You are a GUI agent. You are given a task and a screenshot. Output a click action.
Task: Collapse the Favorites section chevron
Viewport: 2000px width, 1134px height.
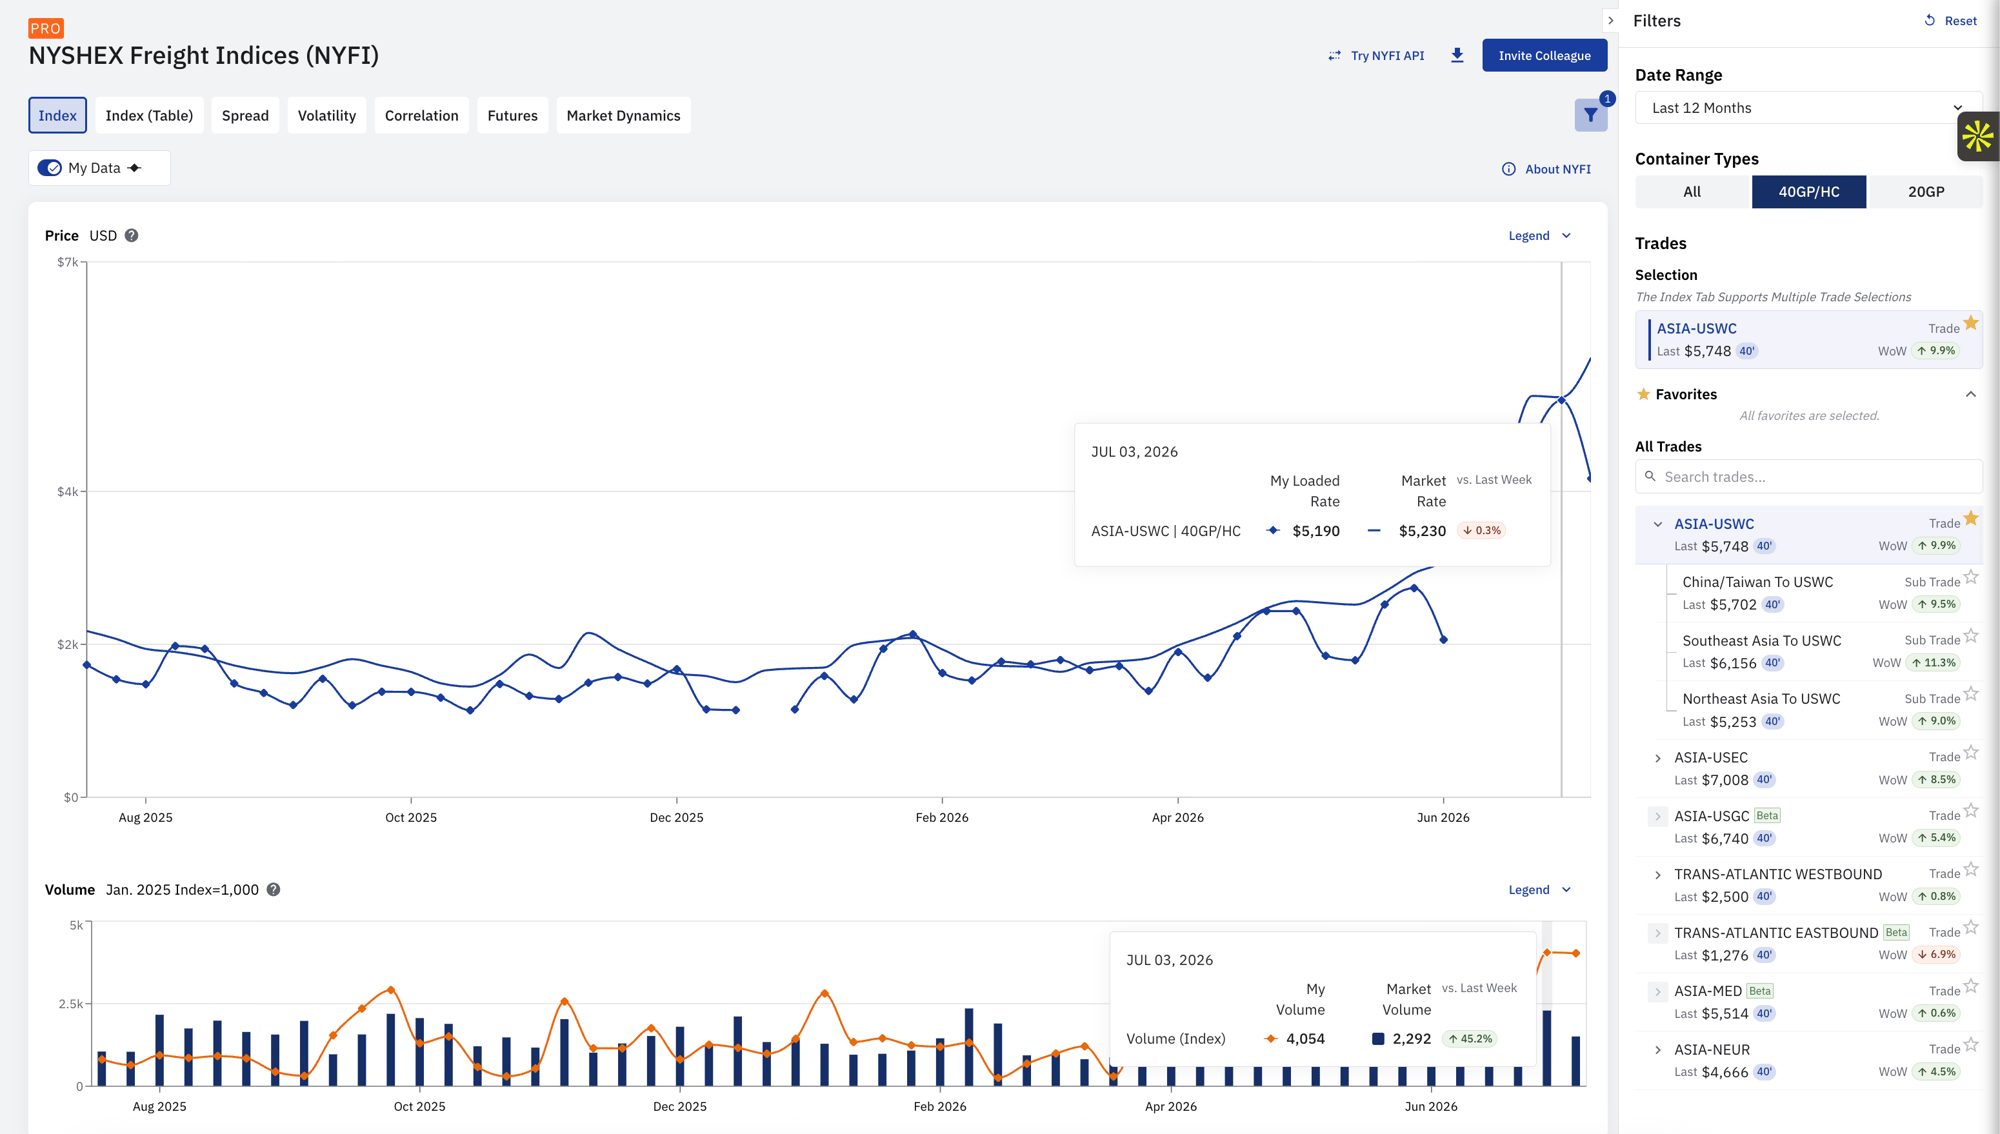[x=1970, y=394]
